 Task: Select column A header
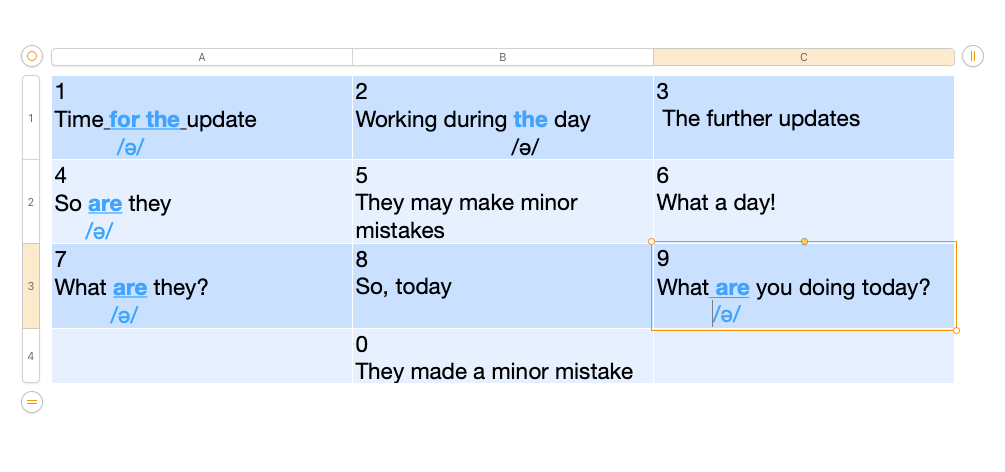[x=202, y=57]
